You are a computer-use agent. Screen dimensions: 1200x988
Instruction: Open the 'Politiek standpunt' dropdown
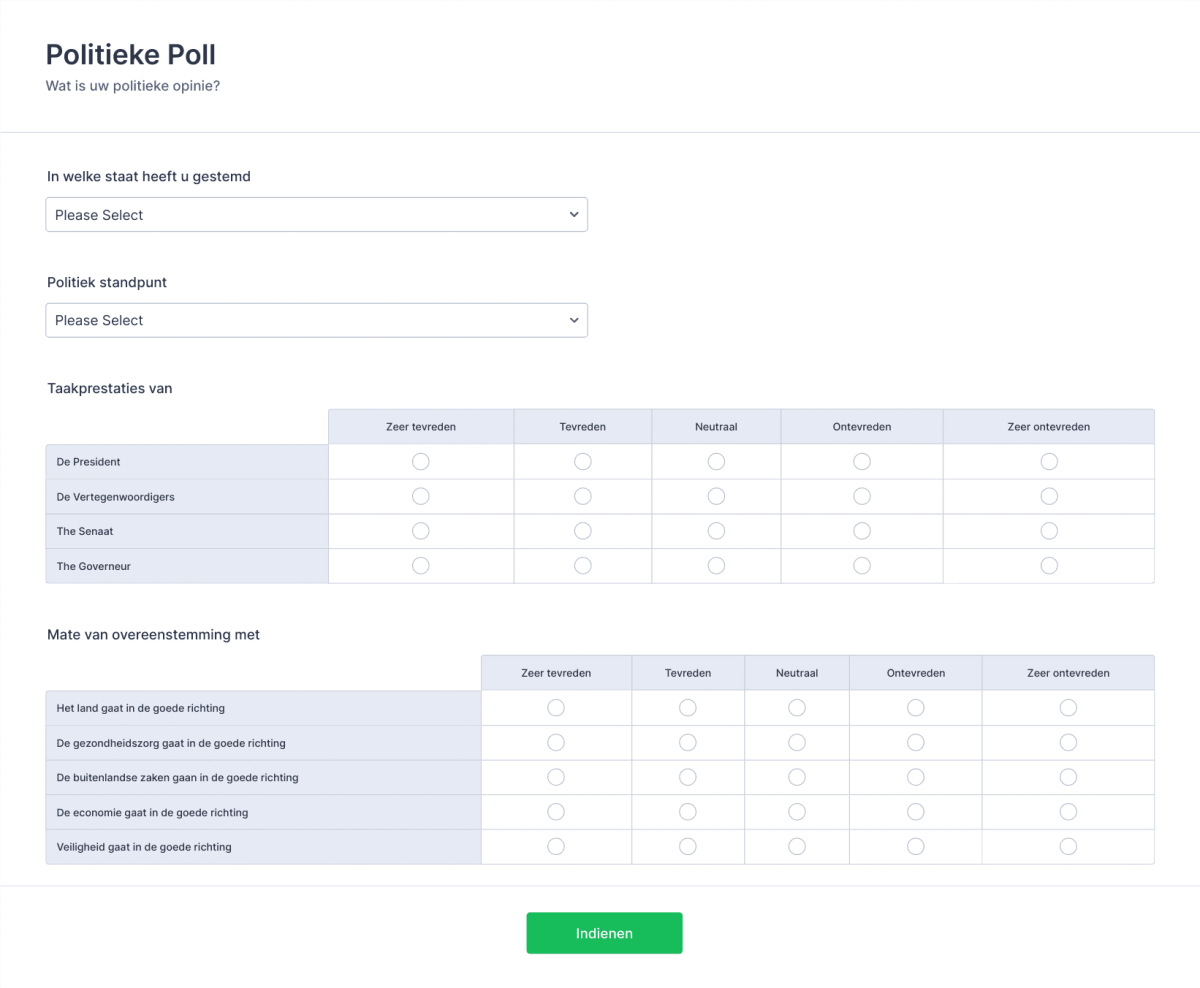(x=316, y=320)
